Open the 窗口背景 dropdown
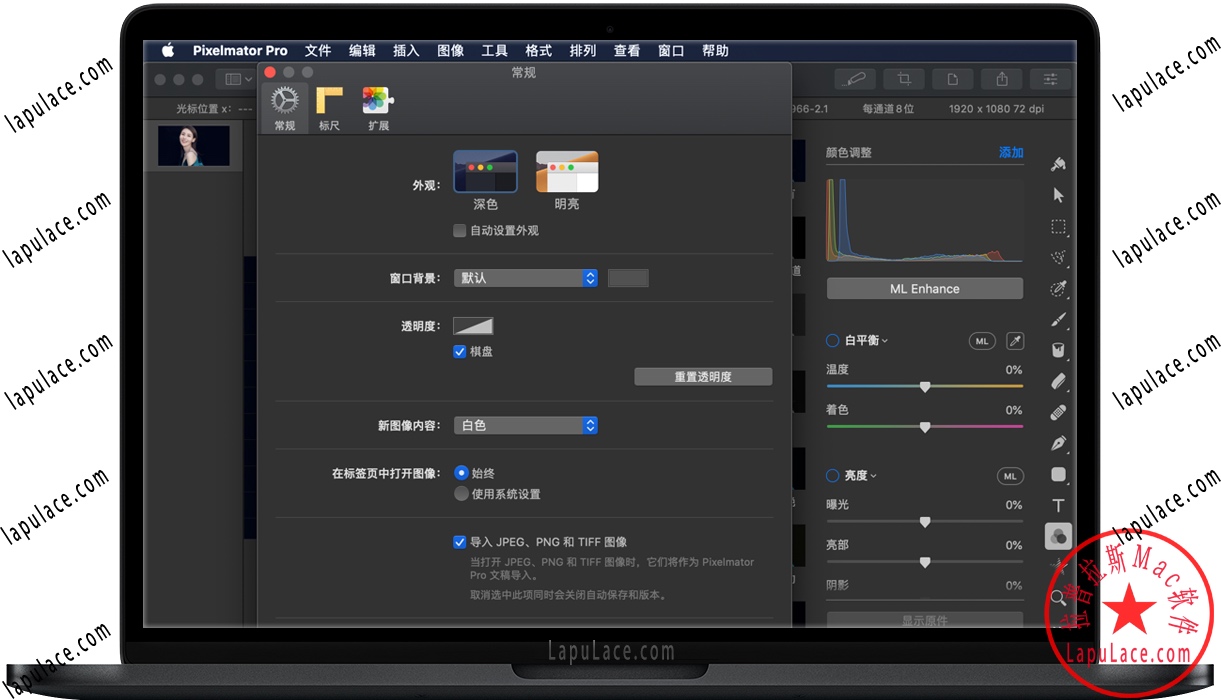Viewport: 1221px width, 700px height. (x=526, y=278)
